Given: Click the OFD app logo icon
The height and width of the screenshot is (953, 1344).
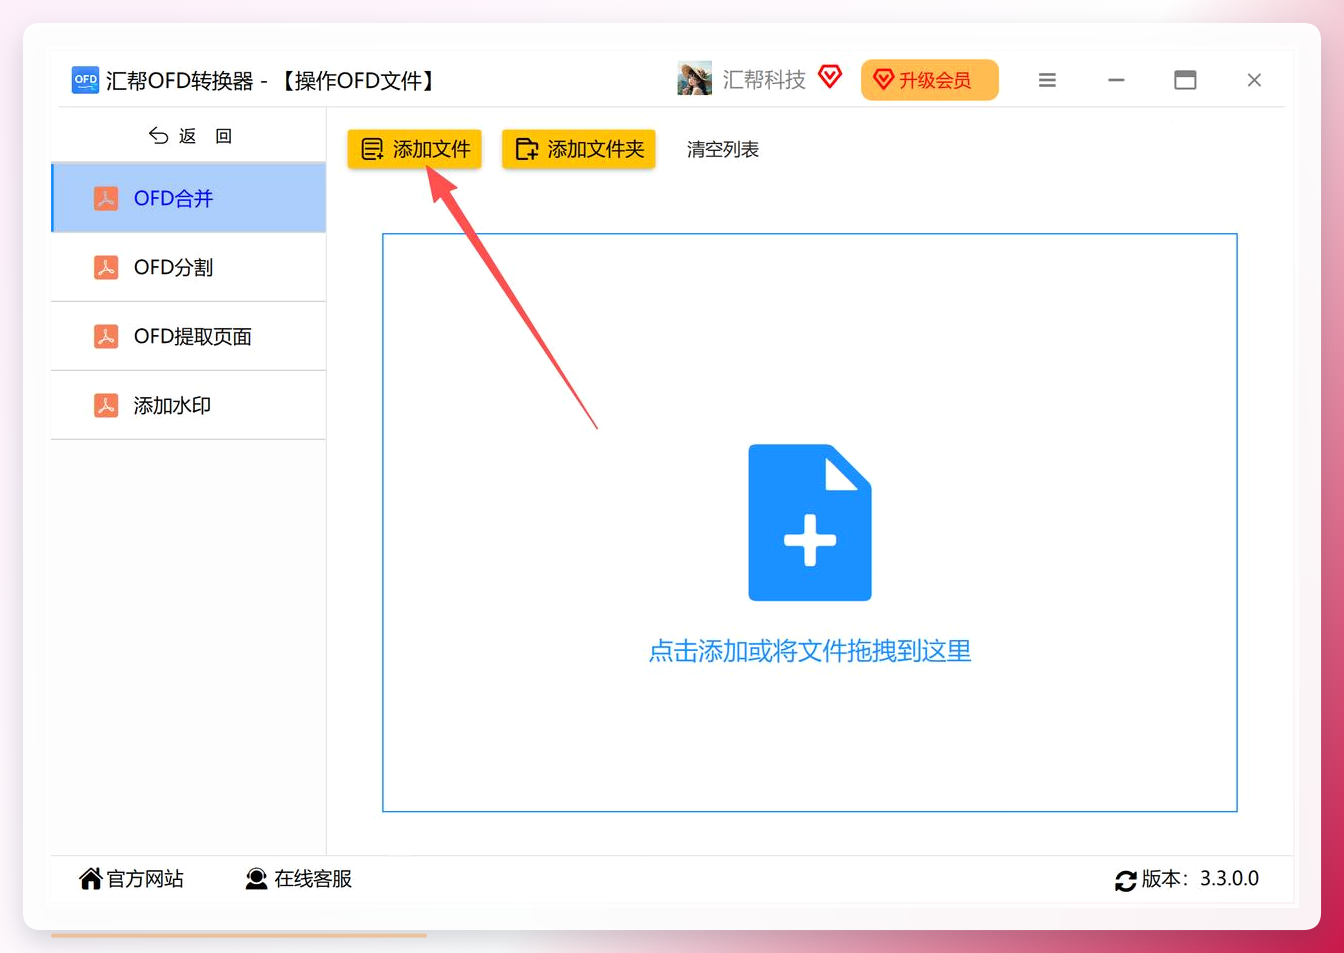Looking at the screenshot, I should click(x=86, y=80).
